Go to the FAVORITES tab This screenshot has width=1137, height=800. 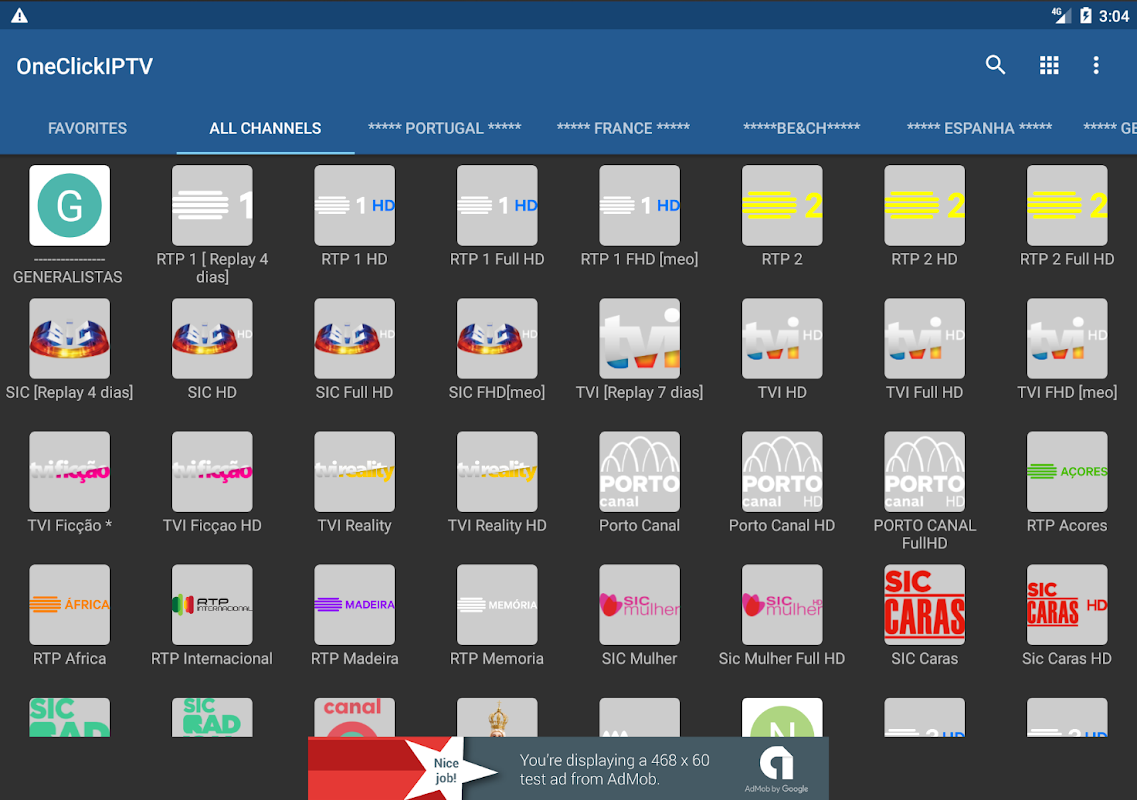pos(87,128)
